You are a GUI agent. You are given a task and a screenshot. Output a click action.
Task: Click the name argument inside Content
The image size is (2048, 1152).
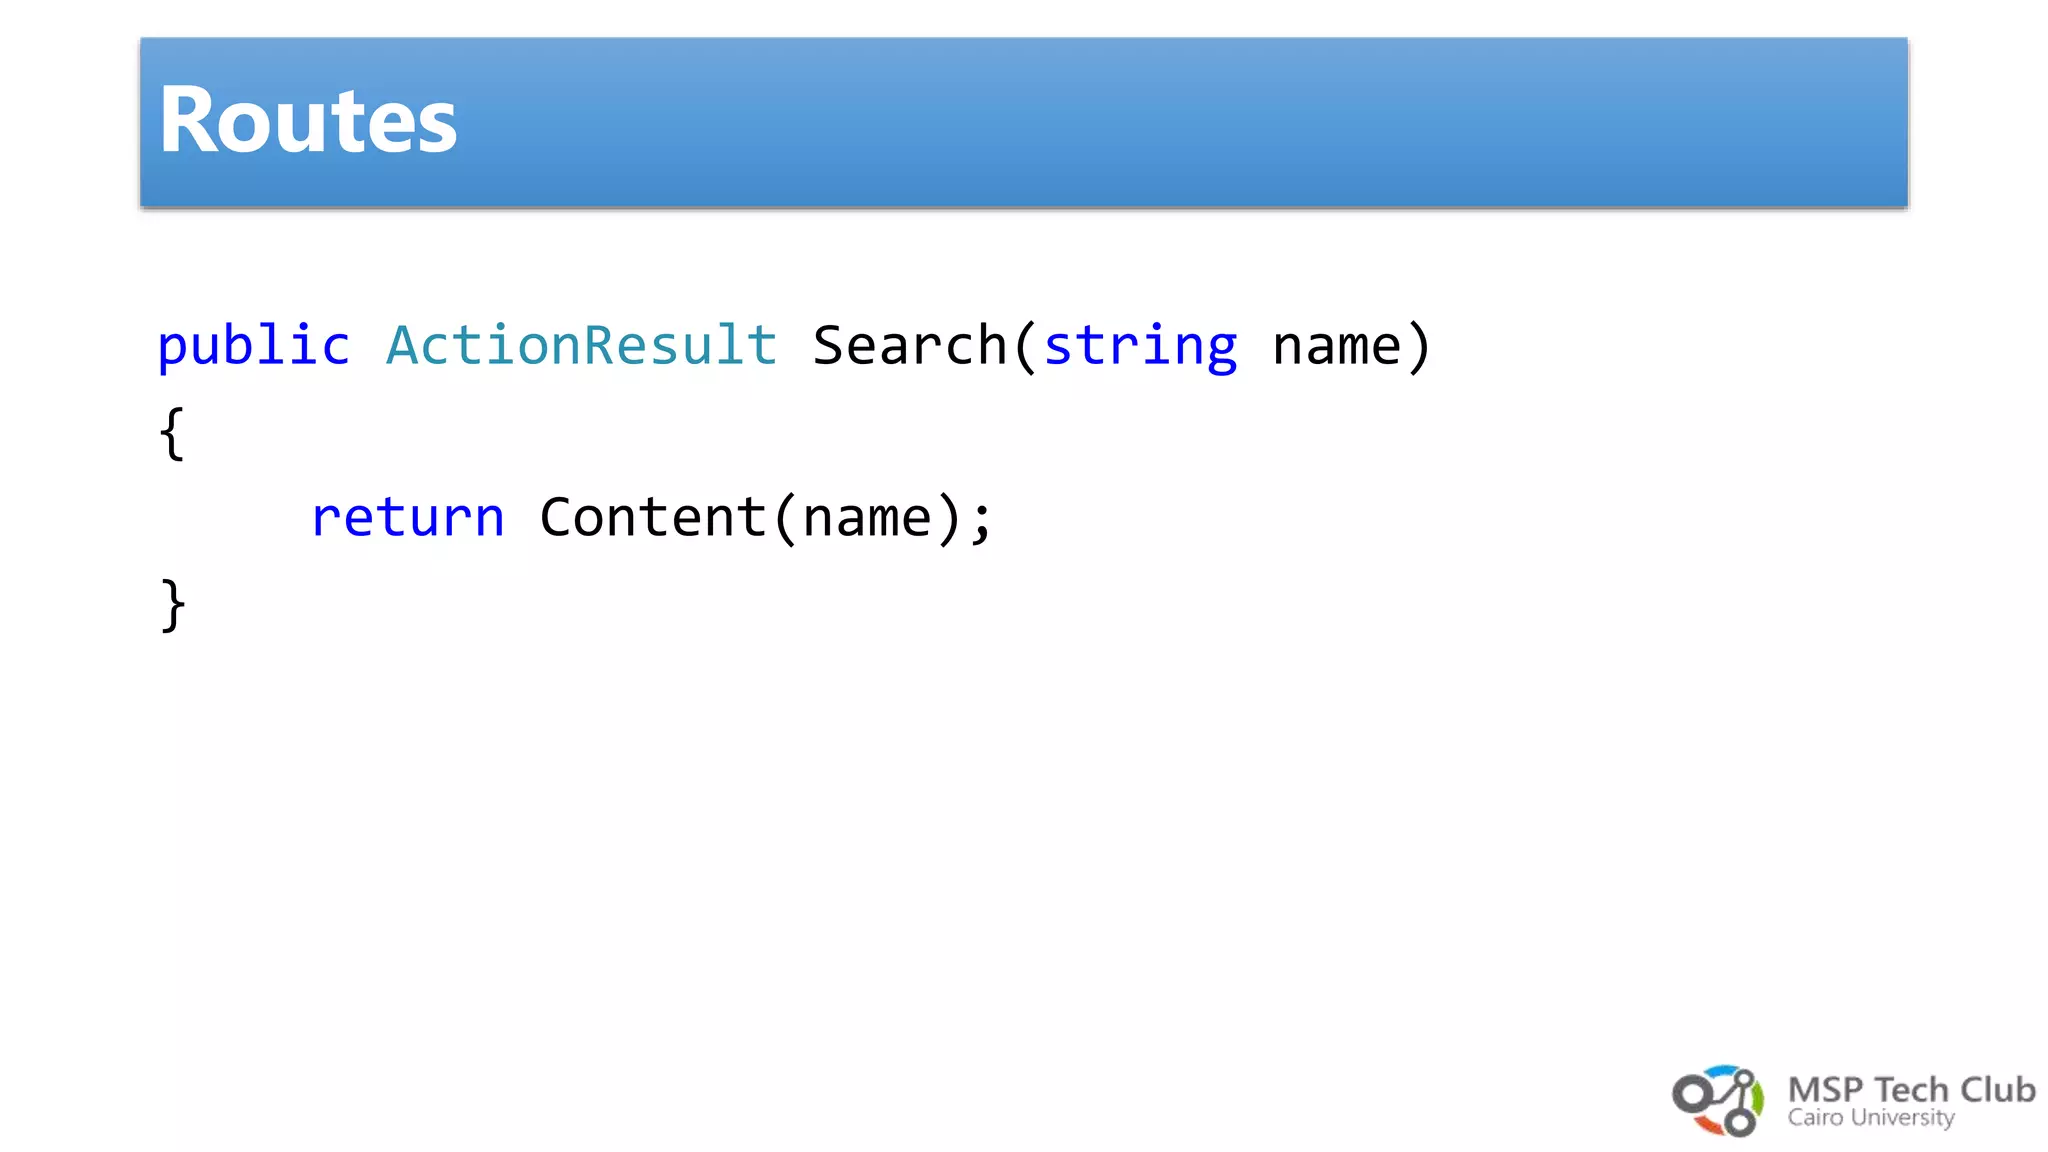click(867, 518)
